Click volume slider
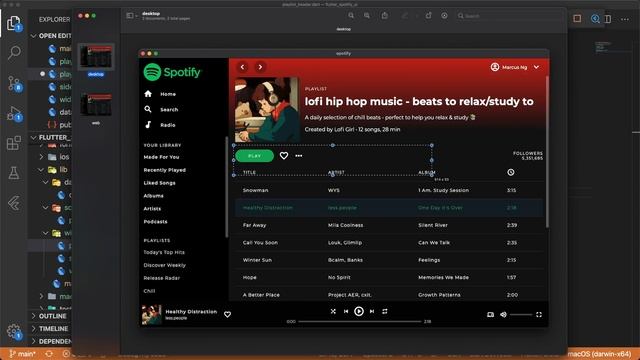 click(520, 315)
